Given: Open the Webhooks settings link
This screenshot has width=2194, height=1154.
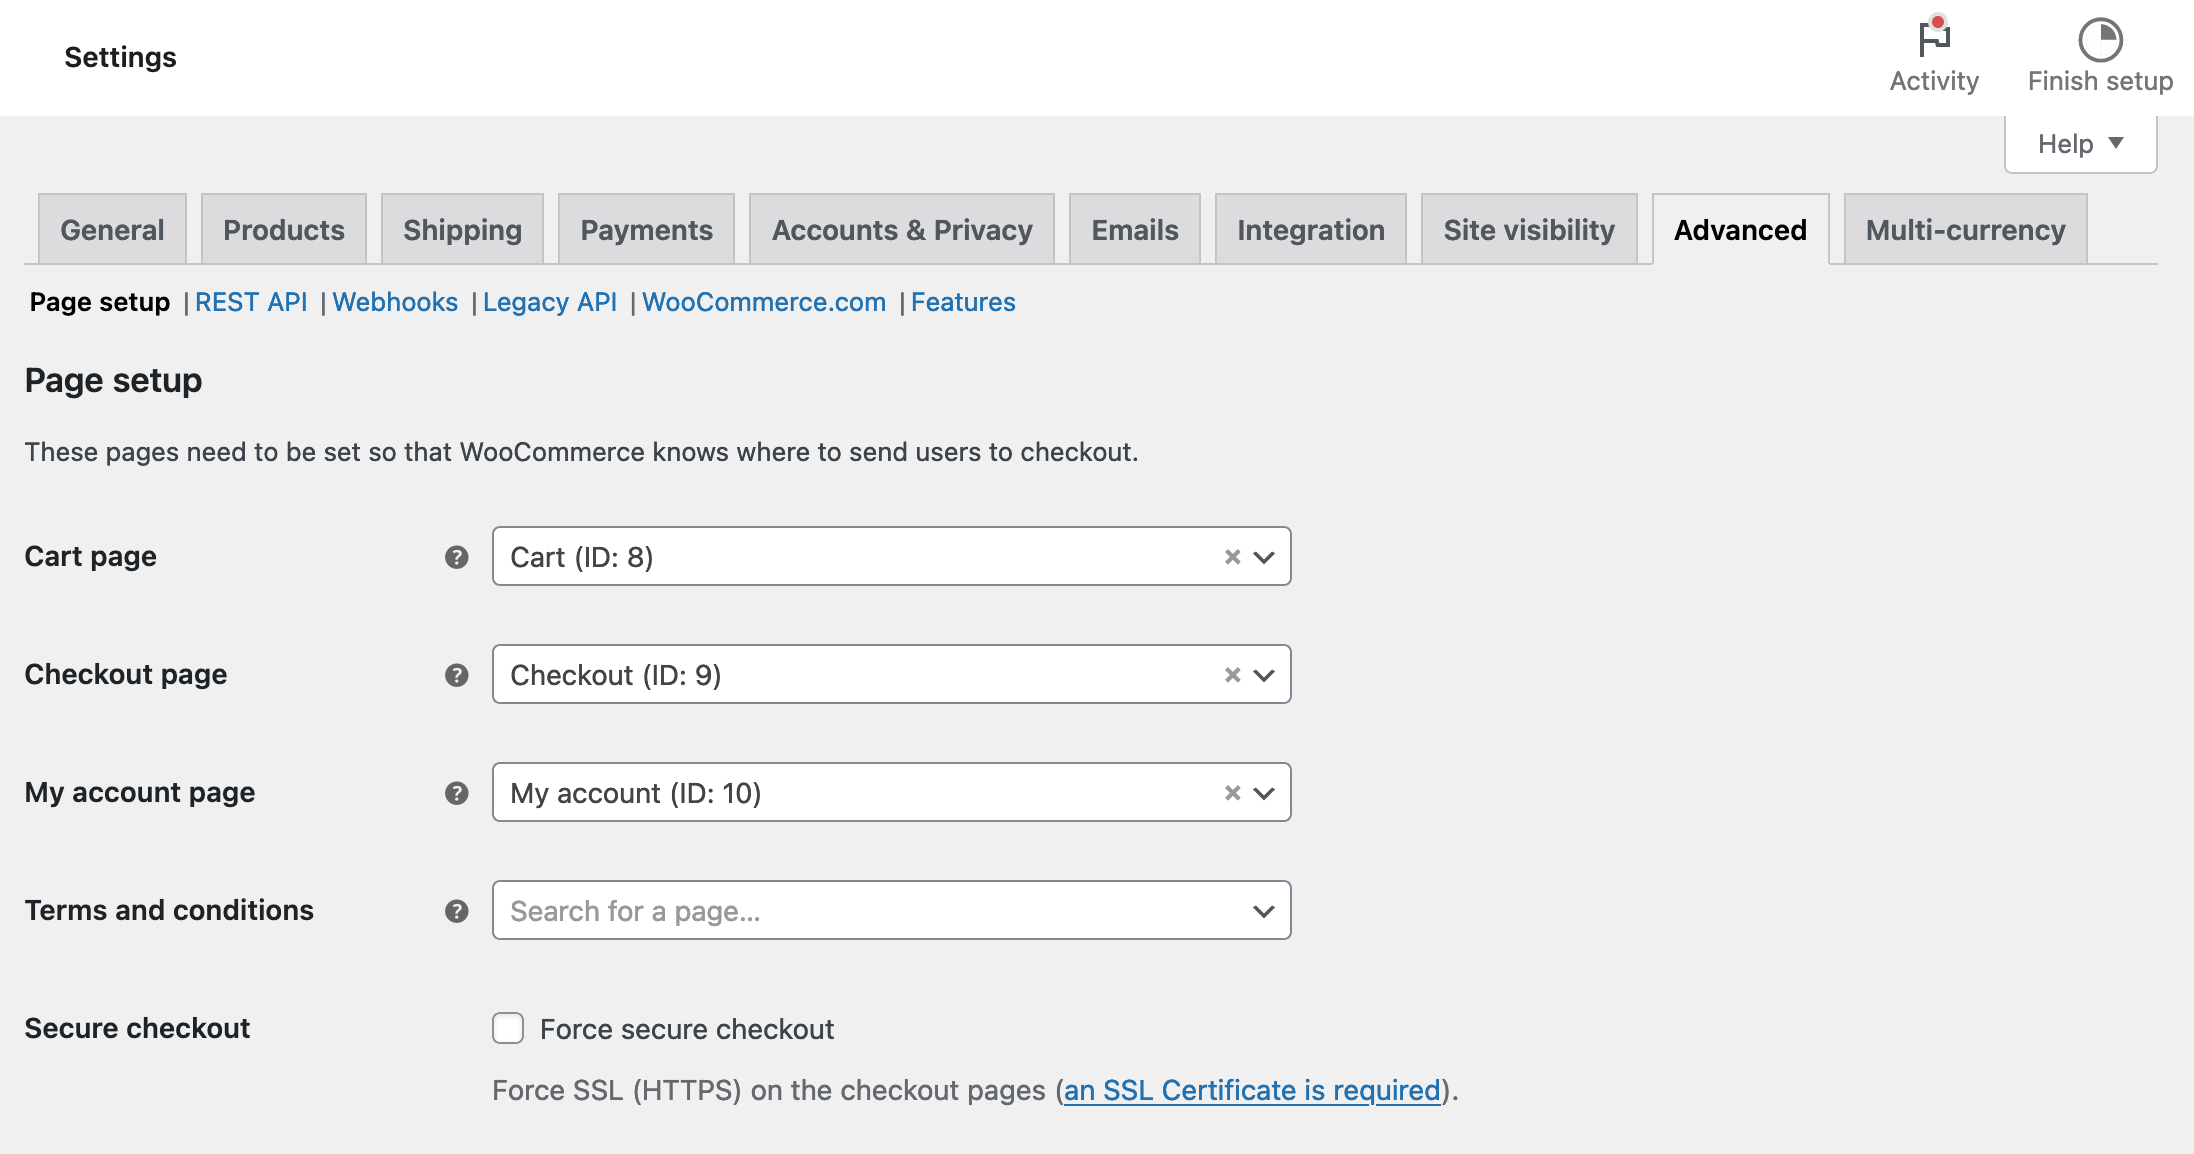Looking at the screenshot, I should click(395, 302).
